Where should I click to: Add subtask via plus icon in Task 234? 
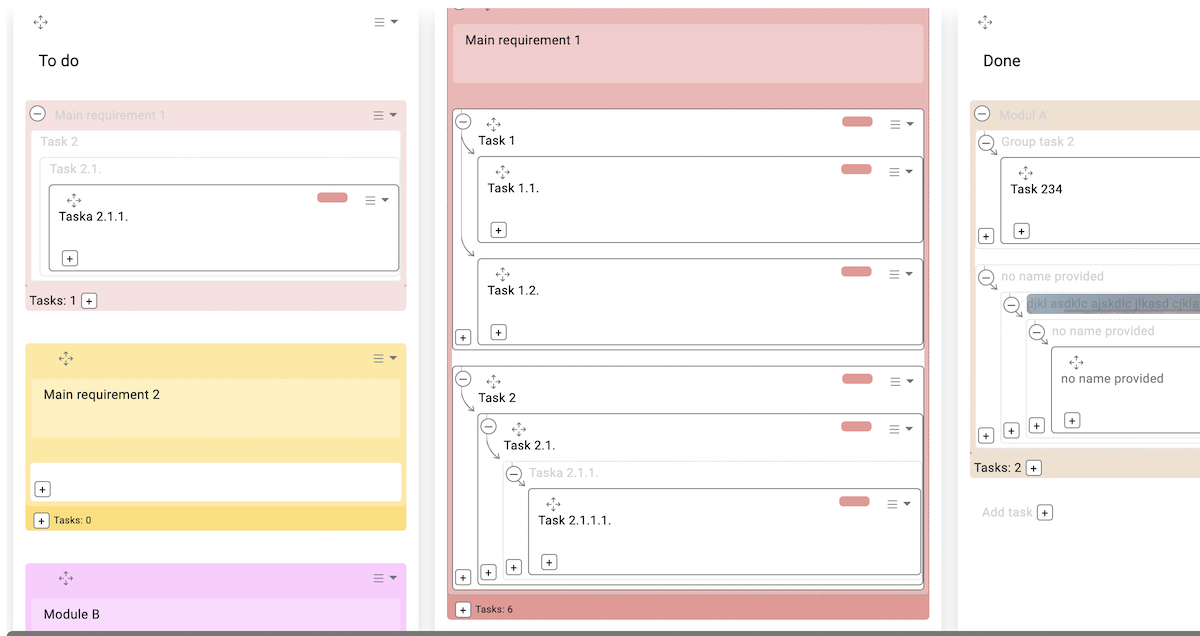1021,231
